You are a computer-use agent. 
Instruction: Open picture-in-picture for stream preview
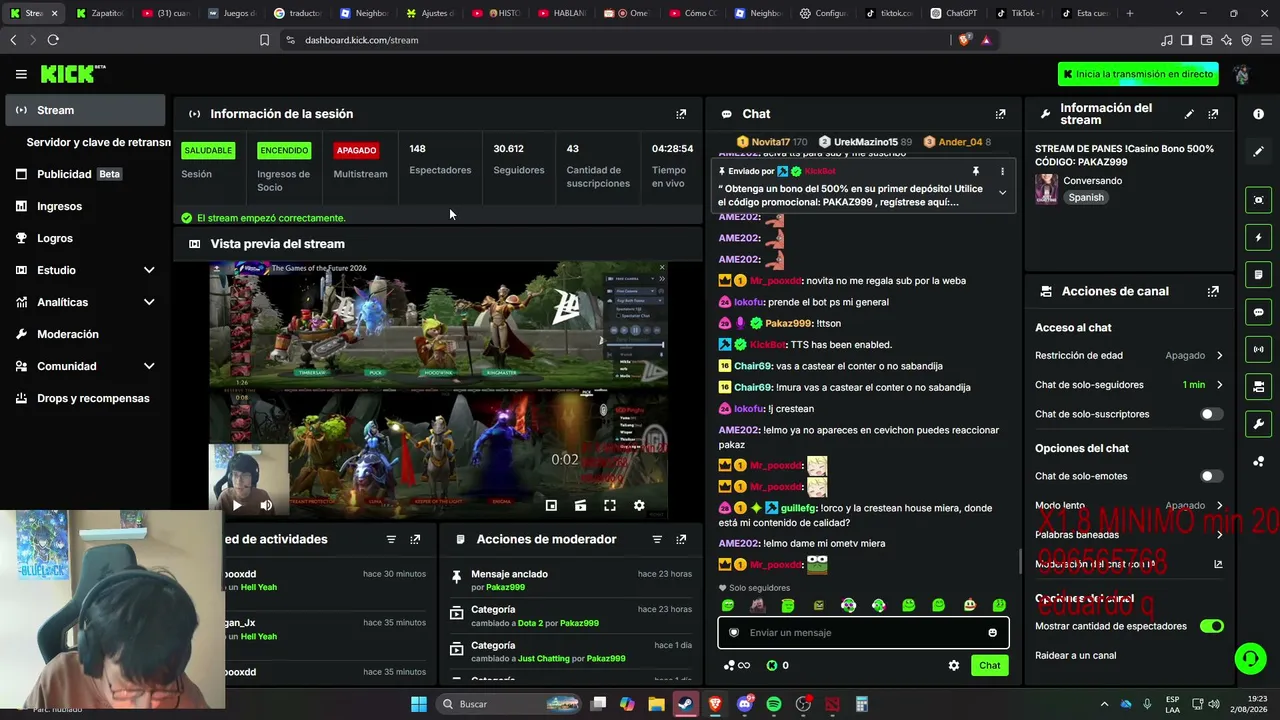(x=551, y=506)
